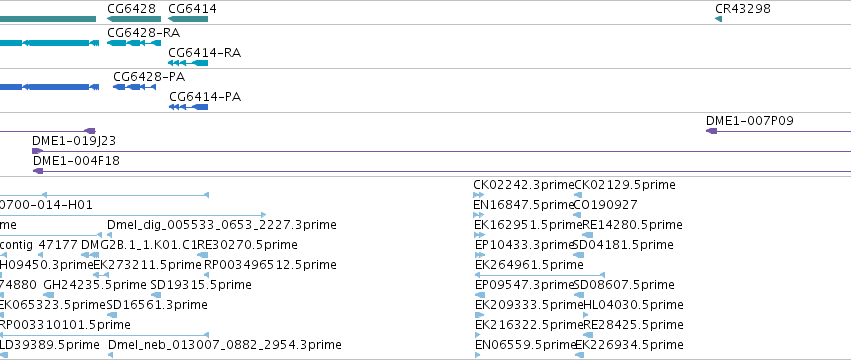Image resolution: width=851 pixels, height=360 pixels.
Task: Select the GH24235.5prime EST glyph
Action: [x=48, y=295]
